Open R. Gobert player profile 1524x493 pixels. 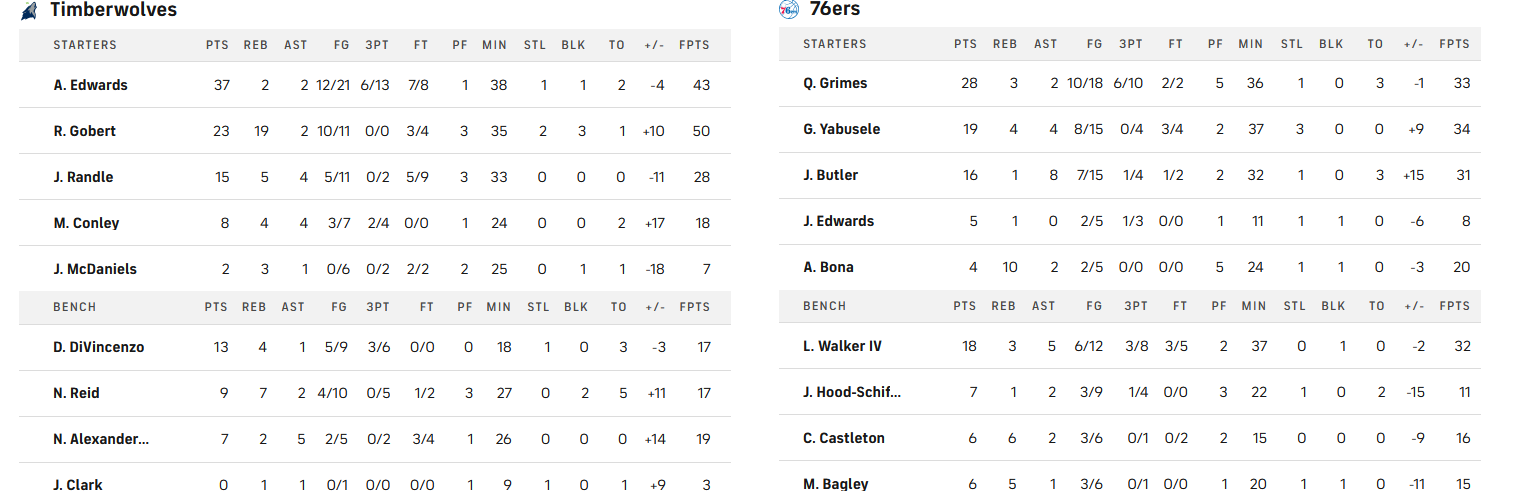(x=84, y=131)
